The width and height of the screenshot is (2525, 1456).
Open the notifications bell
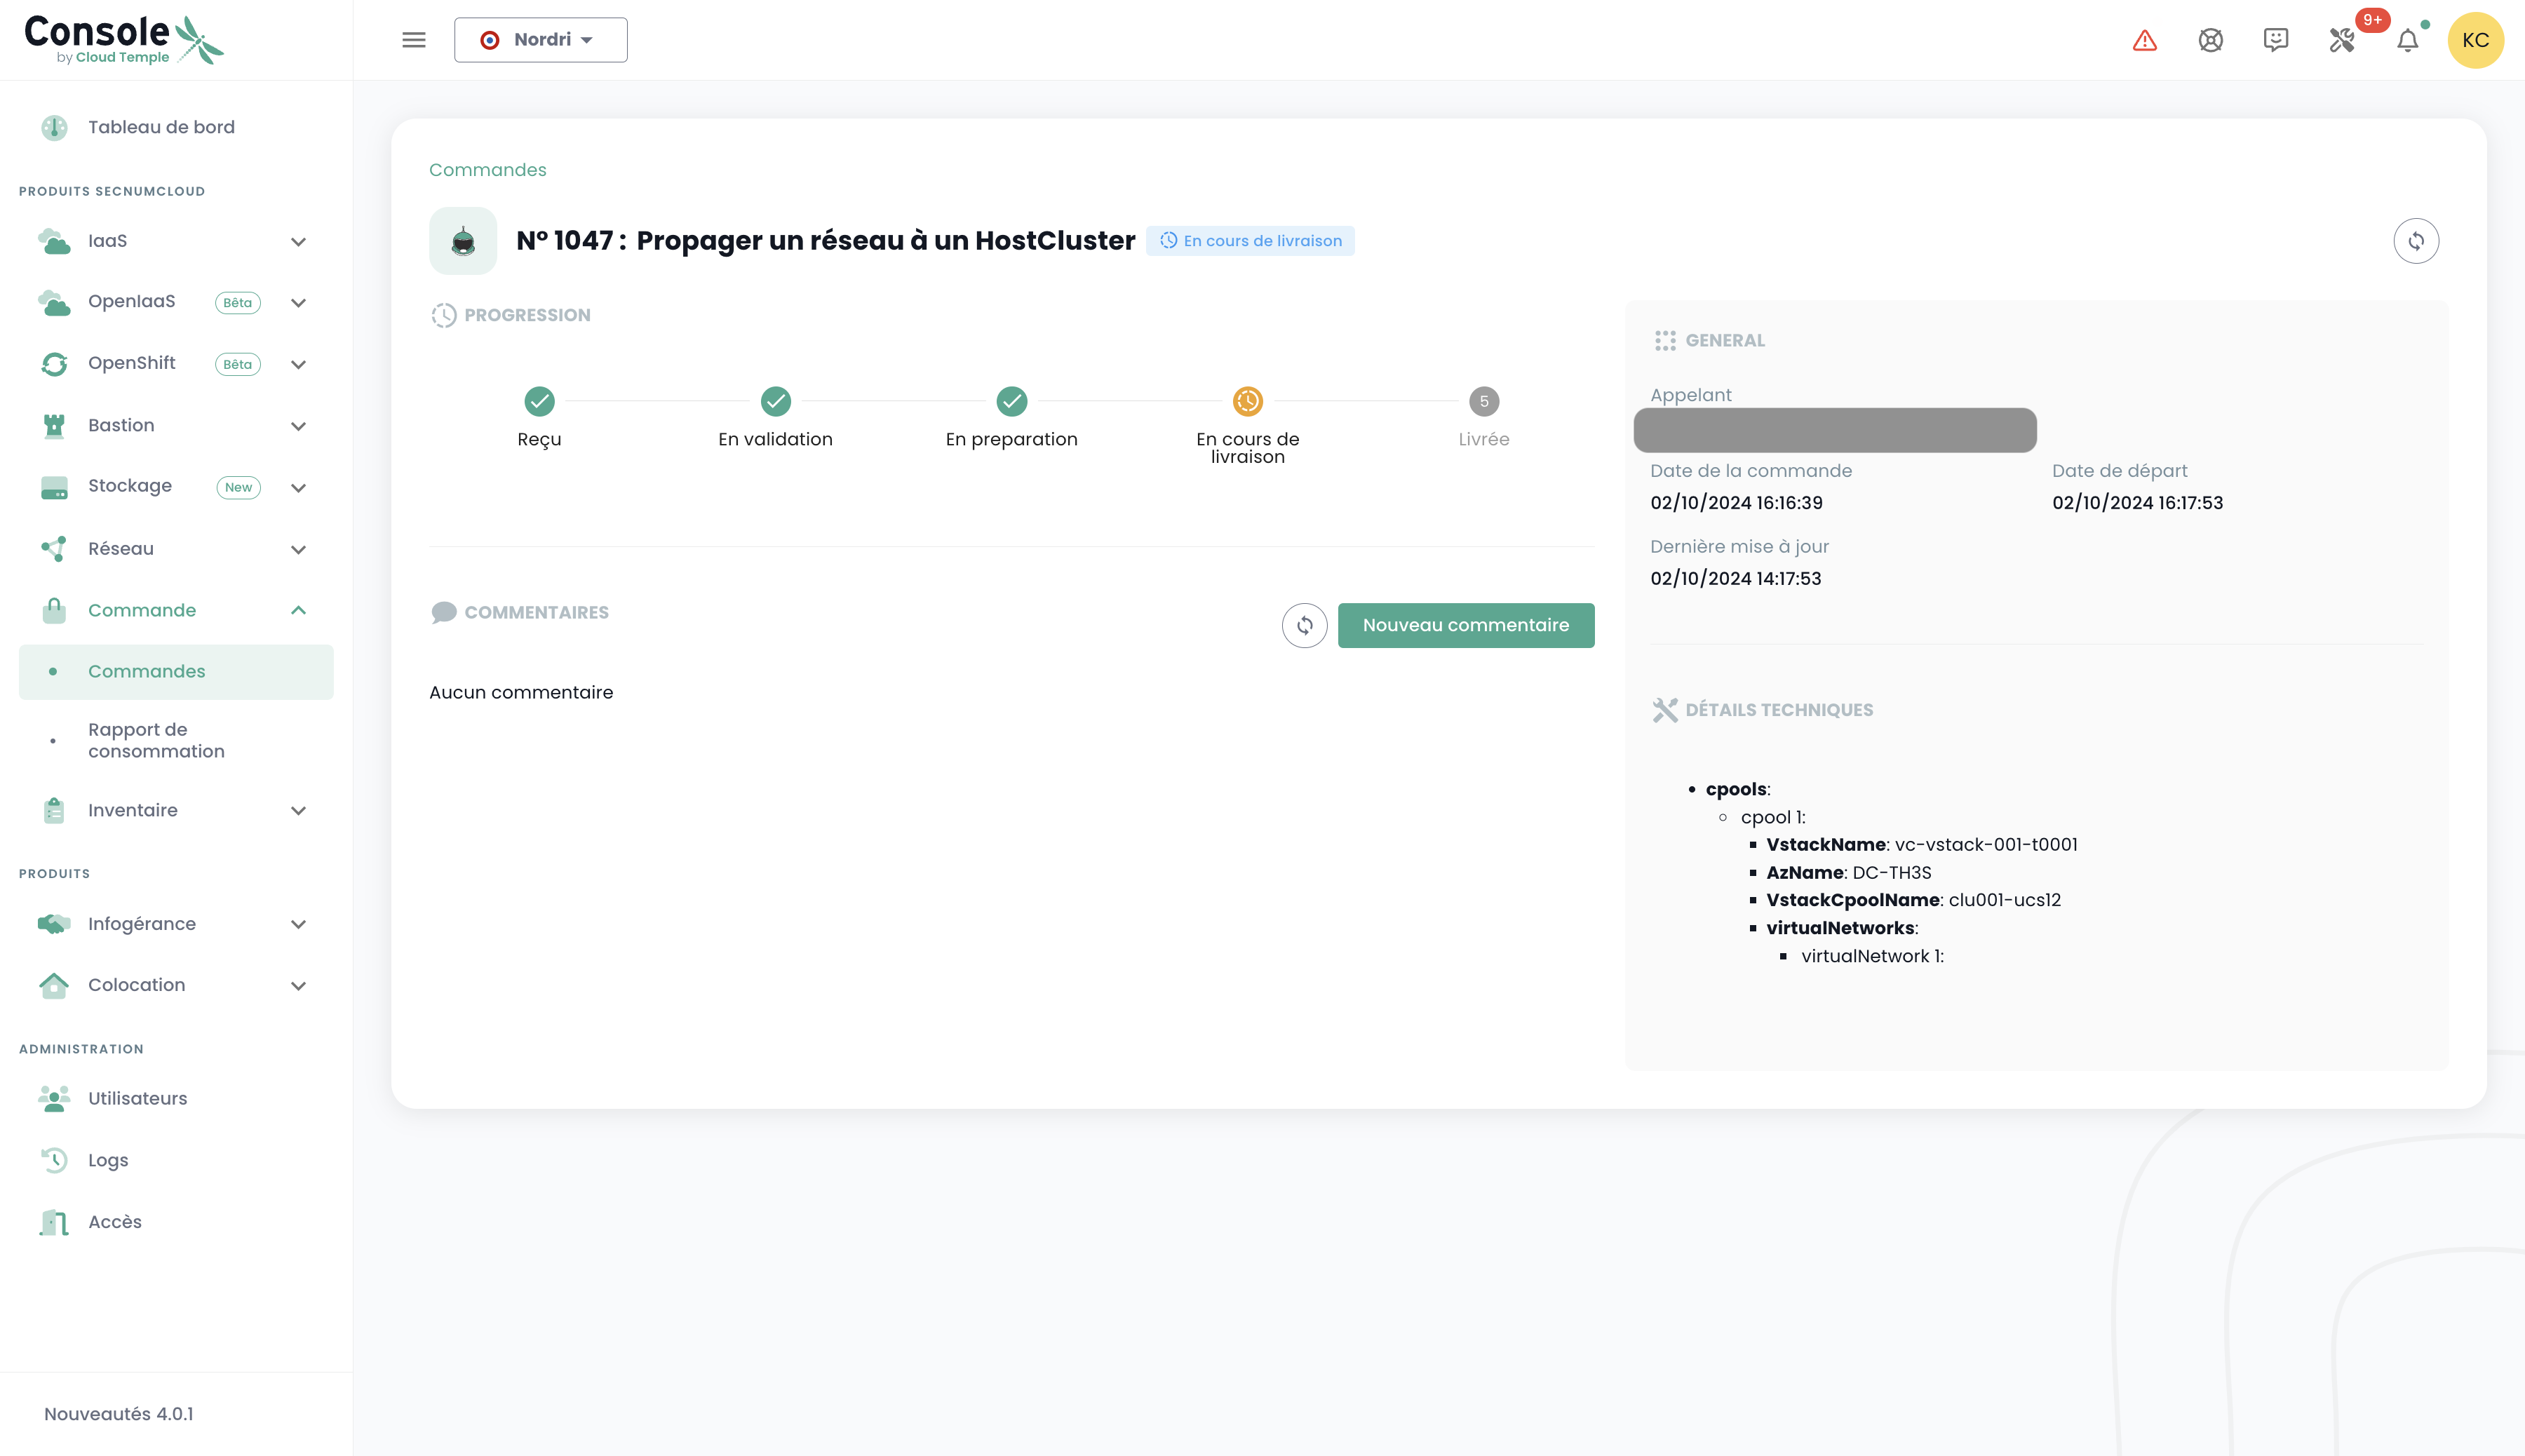coord(2407,40)
